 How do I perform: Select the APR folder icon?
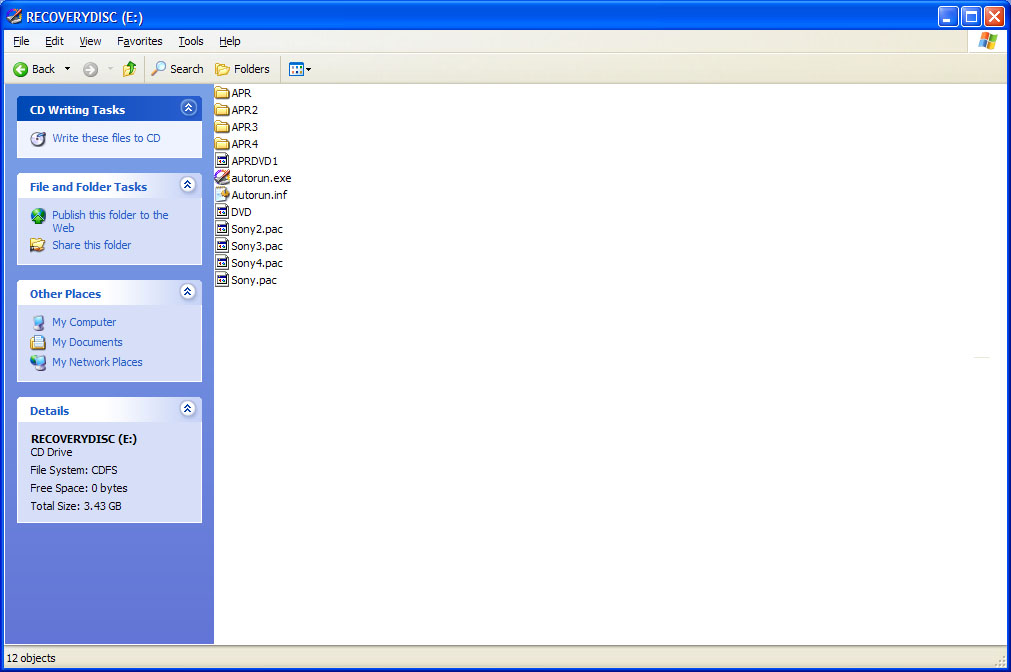(x=222, y=93)
